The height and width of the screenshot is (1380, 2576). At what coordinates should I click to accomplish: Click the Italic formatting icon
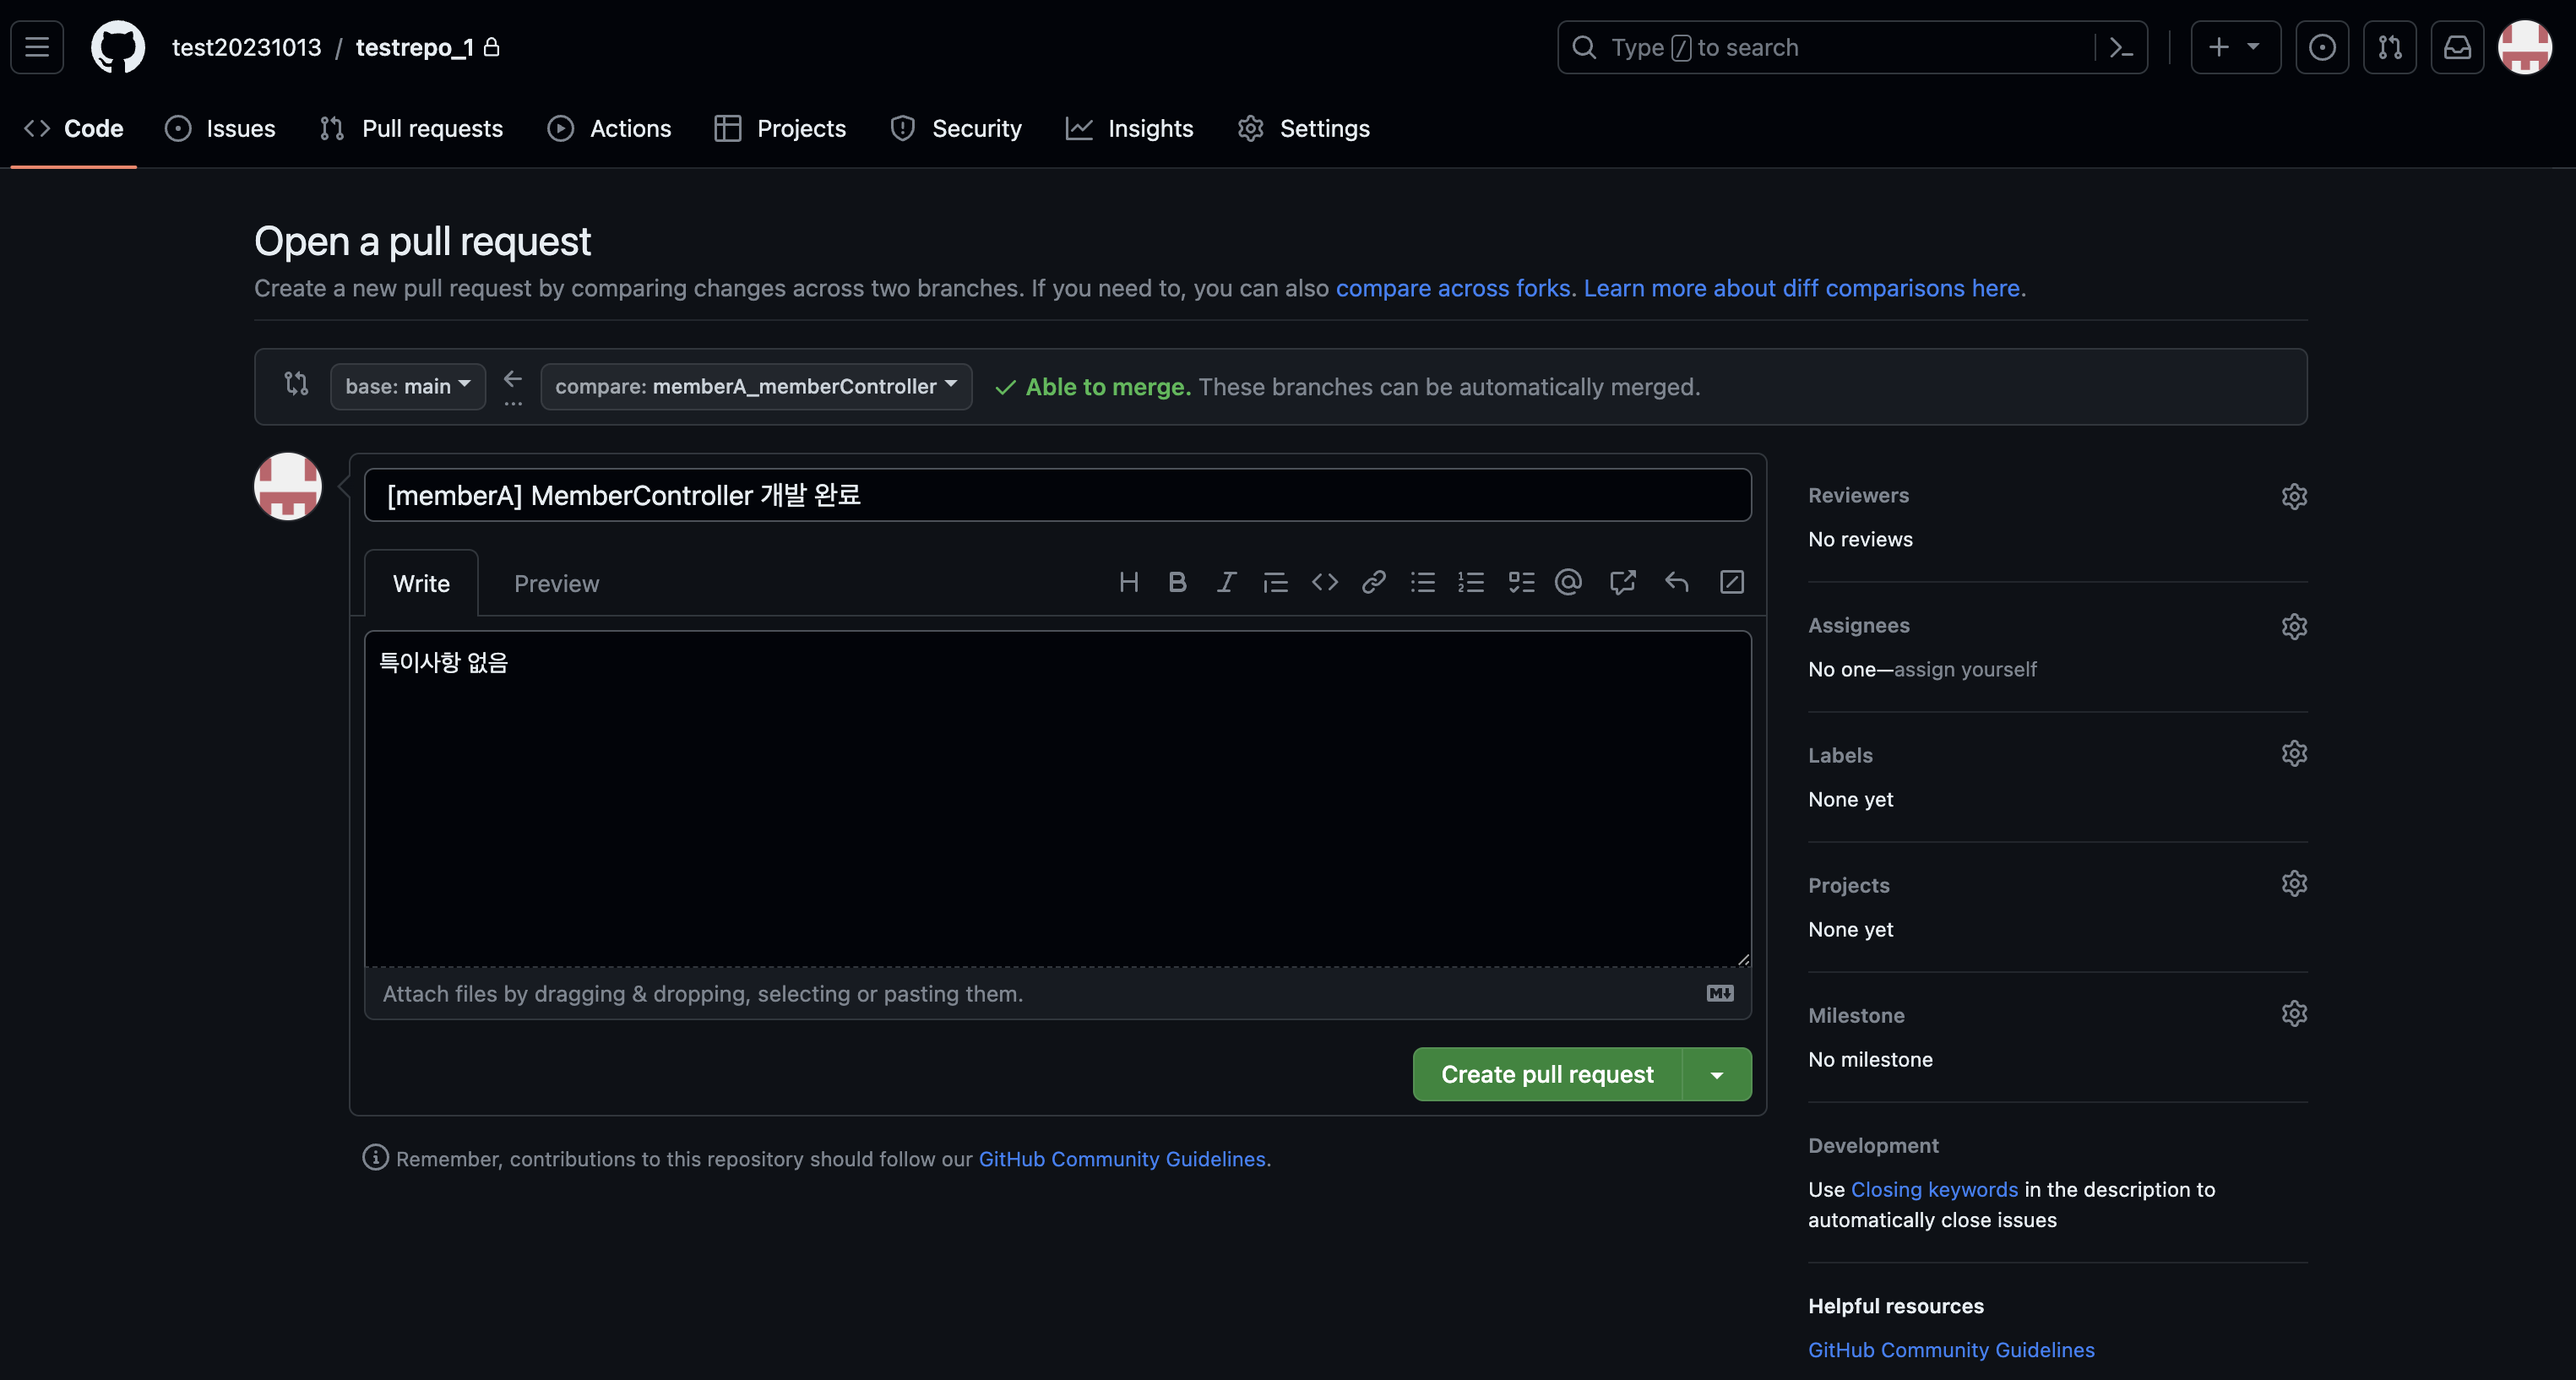click(1226, 582)
